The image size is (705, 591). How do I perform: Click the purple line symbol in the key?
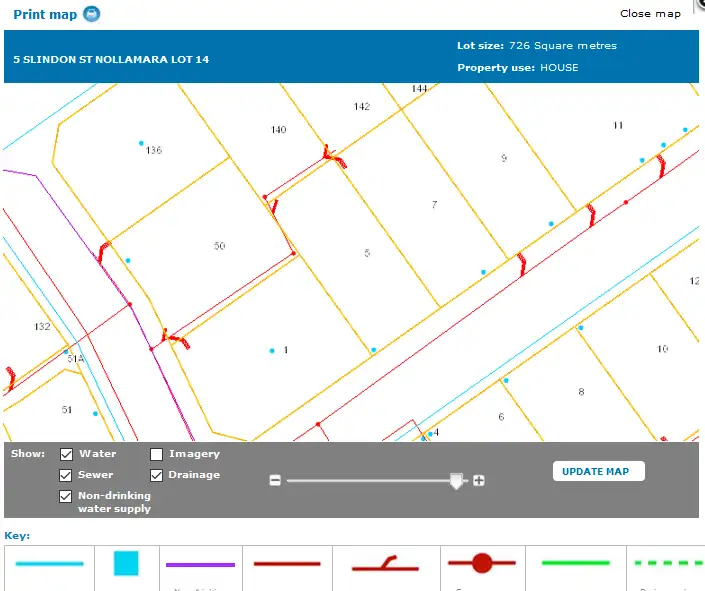tap(200, 564)
